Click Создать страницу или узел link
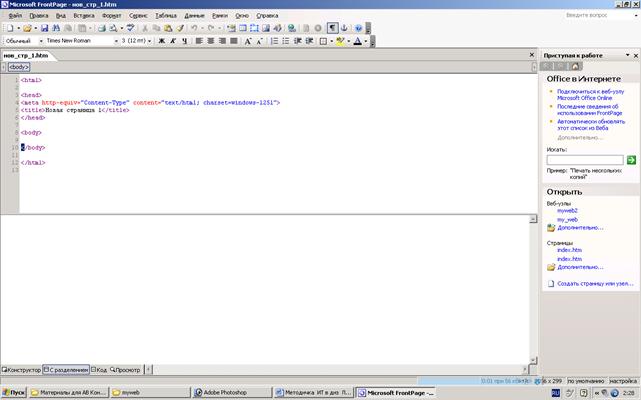The image size is (641, 400). click(595, 283)
